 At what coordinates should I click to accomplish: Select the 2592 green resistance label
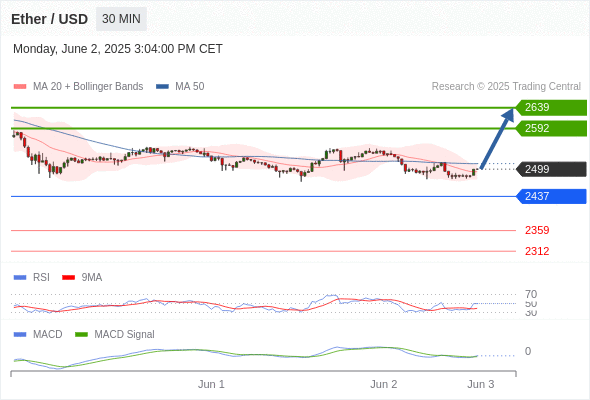click(x=551, y=128)
